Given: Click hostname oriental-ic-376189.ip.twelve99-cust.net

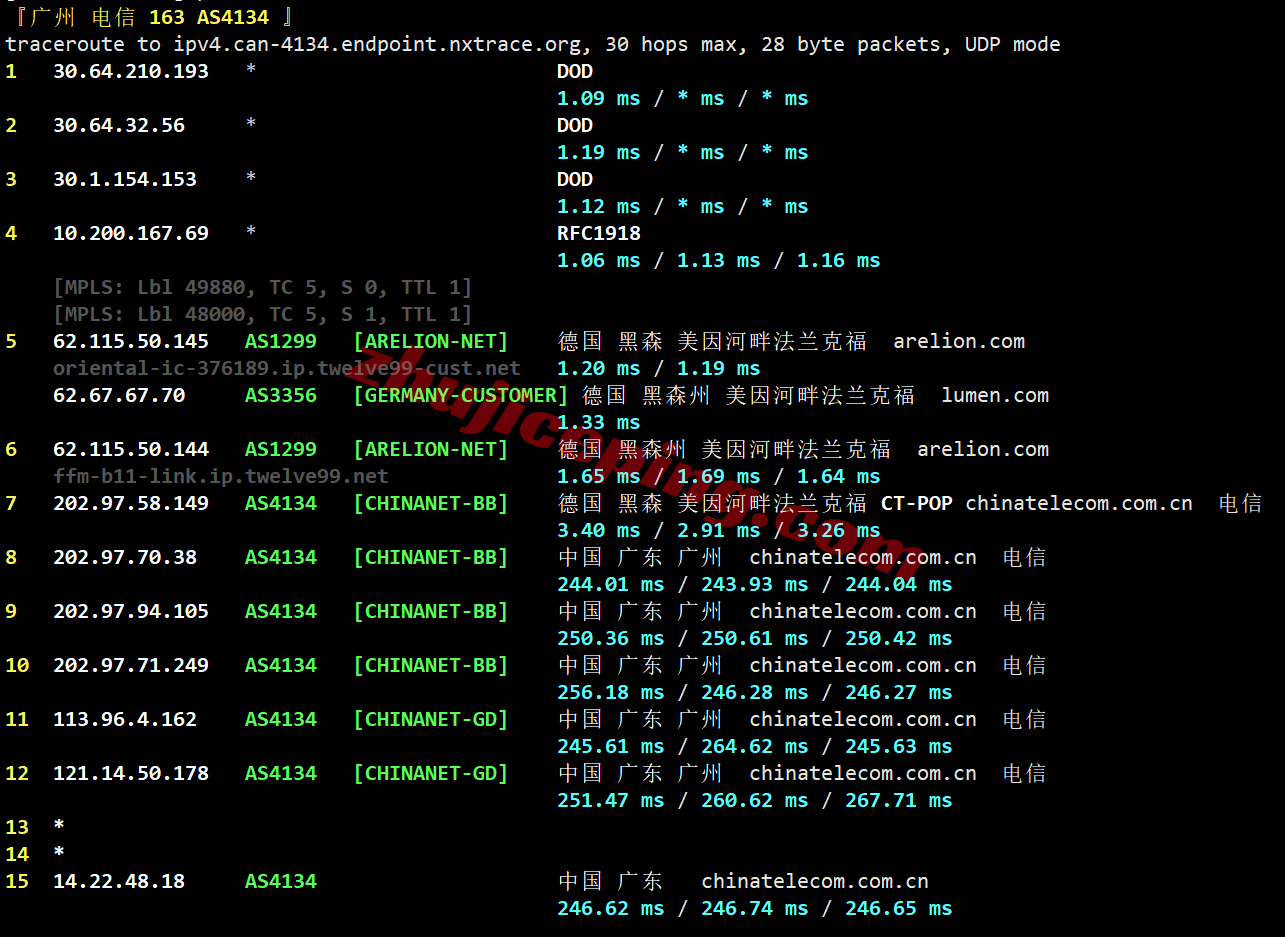Looking at the screenshot, I should coord(287,368).
